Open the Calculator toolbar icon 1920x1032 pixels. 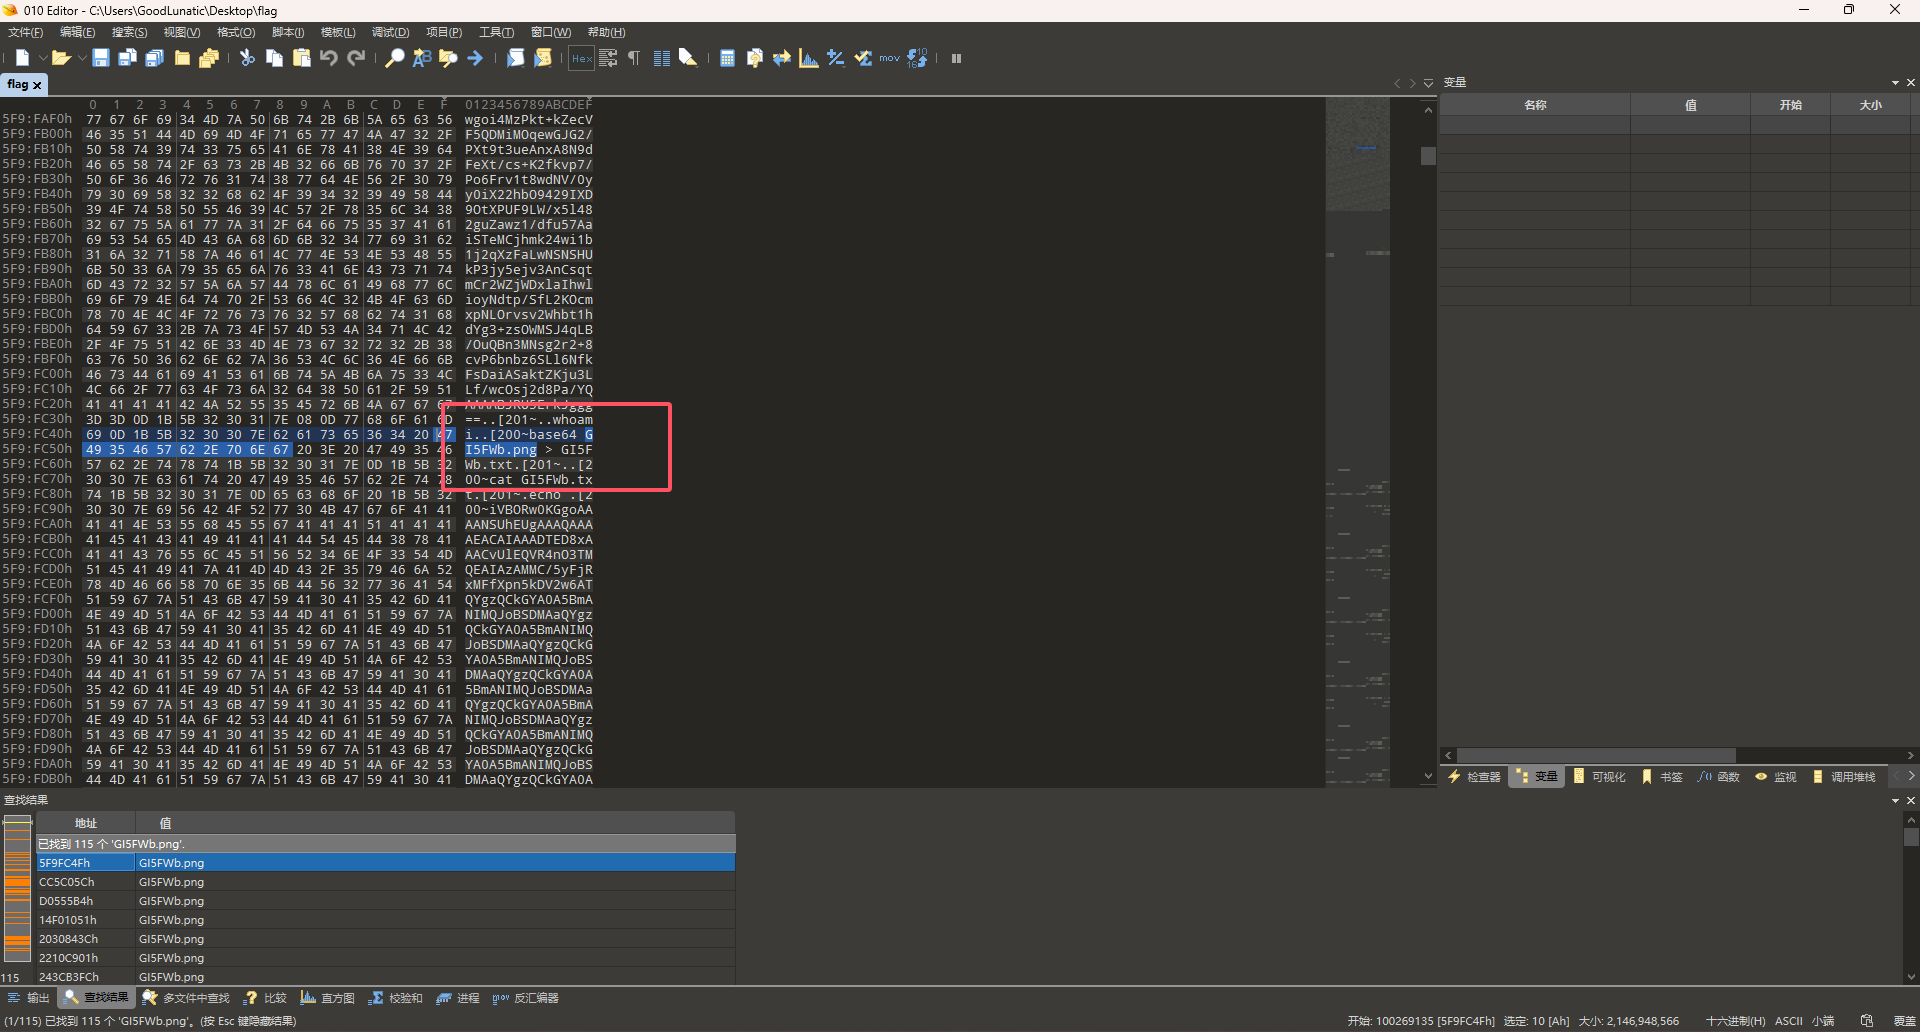(727, 58)
